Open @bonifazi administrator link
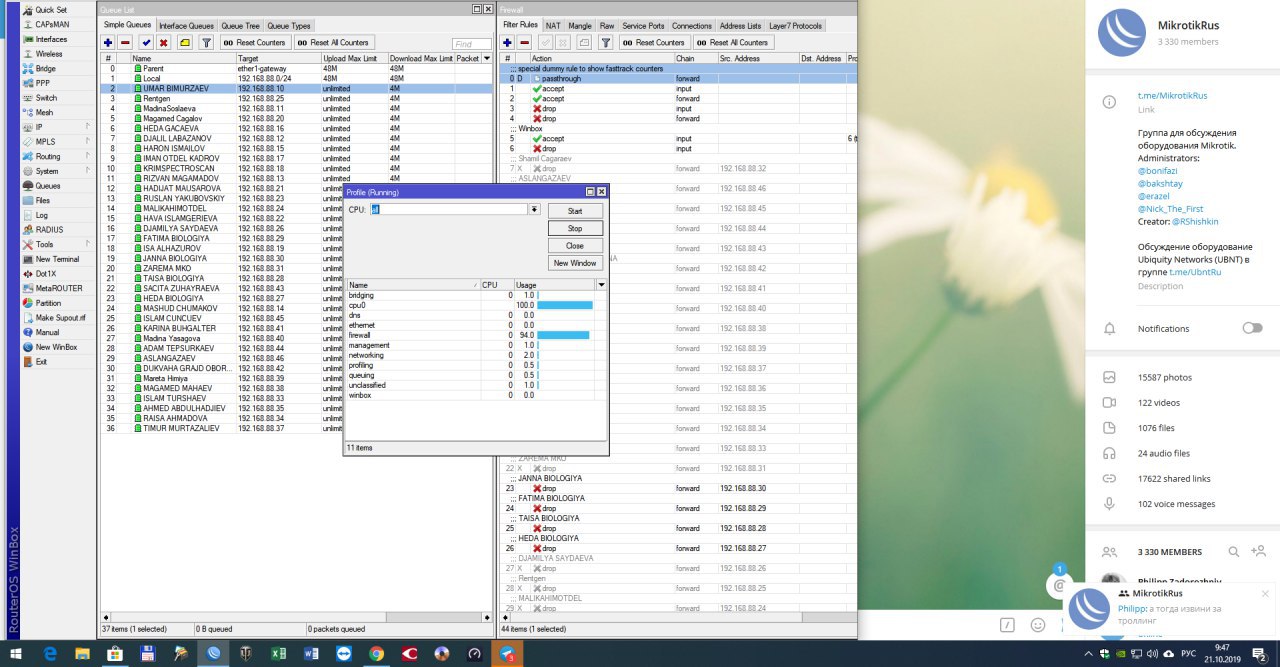The height and width of the screenshot is (667, 1280). point(1157,171)
